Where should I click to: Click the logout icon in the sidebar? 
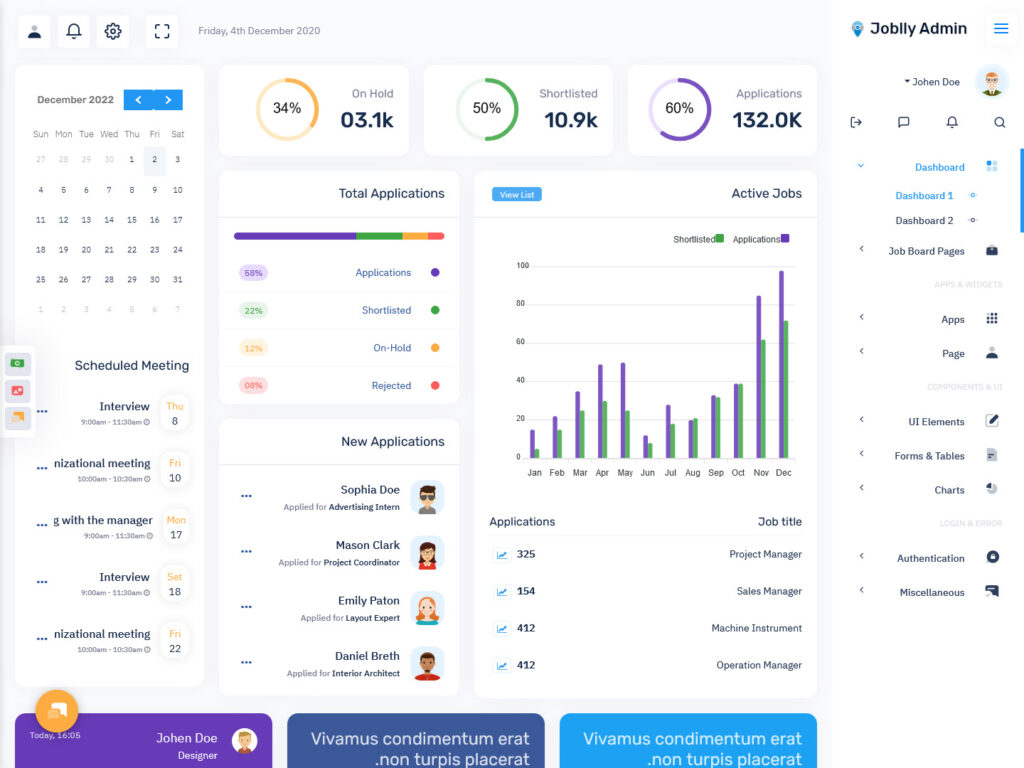[x=856, y=122]
